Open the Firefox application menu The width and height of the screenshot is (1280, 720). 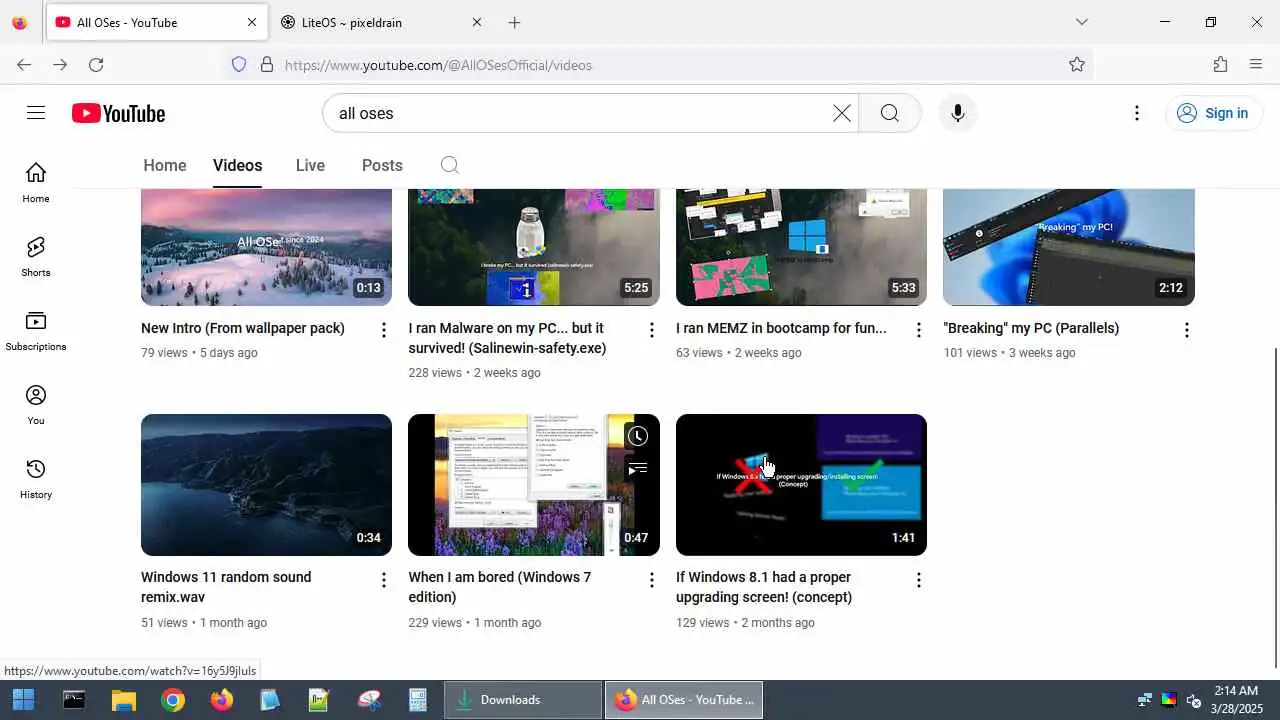pyautogui.click(x=1256, y=65)
